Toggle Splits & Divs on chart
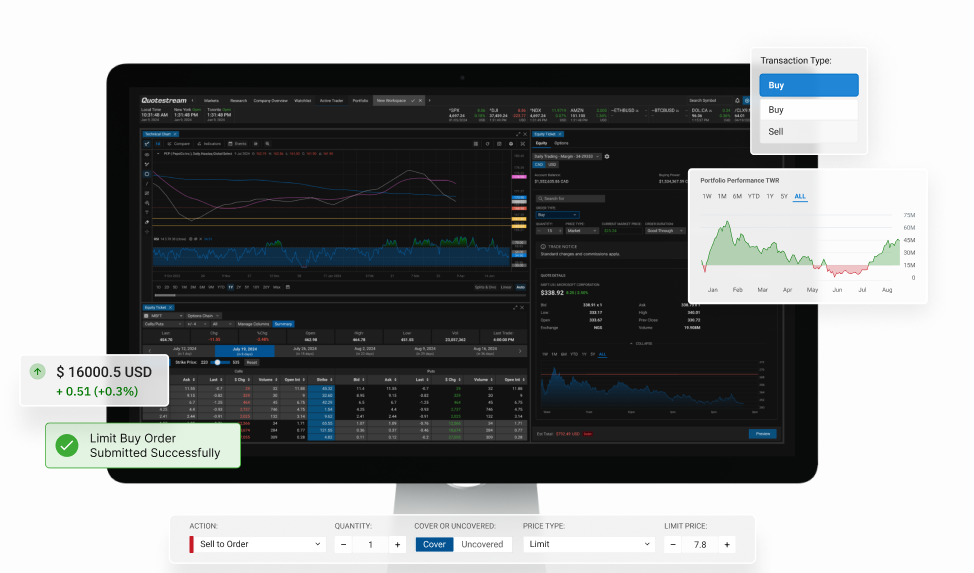The width and height of the screenshot is (974, 573). pyautogui.click(x=486, y=287)
